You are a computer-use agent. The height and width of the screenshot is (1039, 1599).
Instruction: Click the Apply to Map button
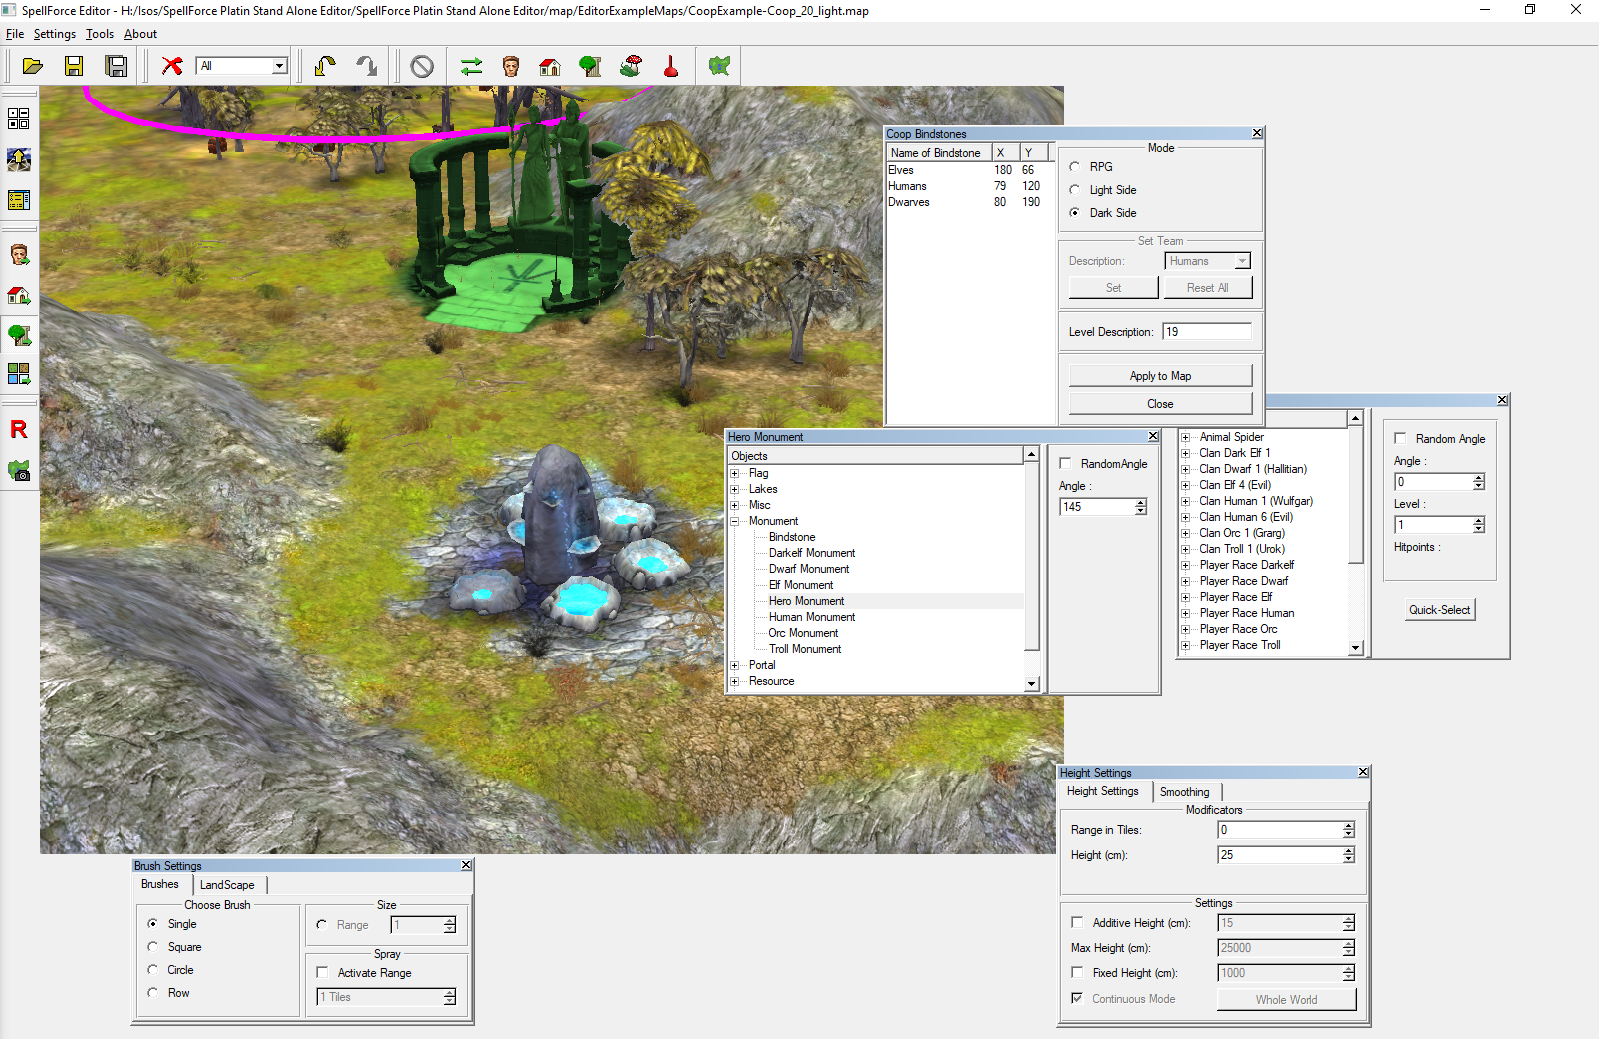coord(1160,376)
